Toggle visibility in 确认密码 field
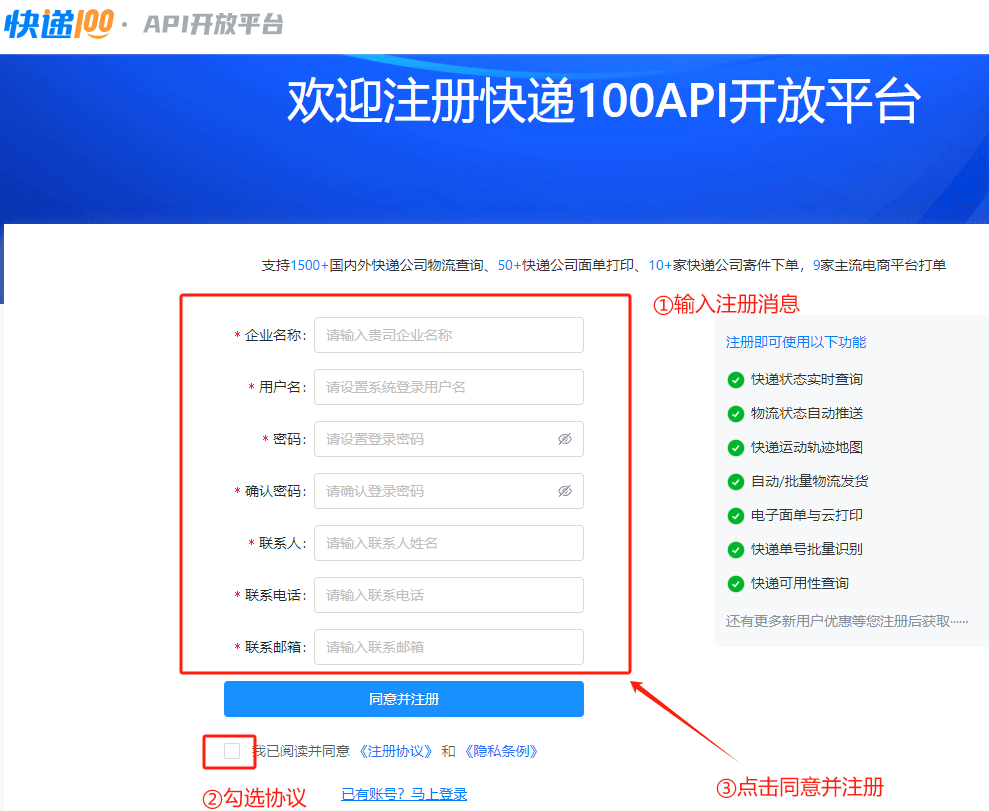989x811 pixels. coord(565,491)
